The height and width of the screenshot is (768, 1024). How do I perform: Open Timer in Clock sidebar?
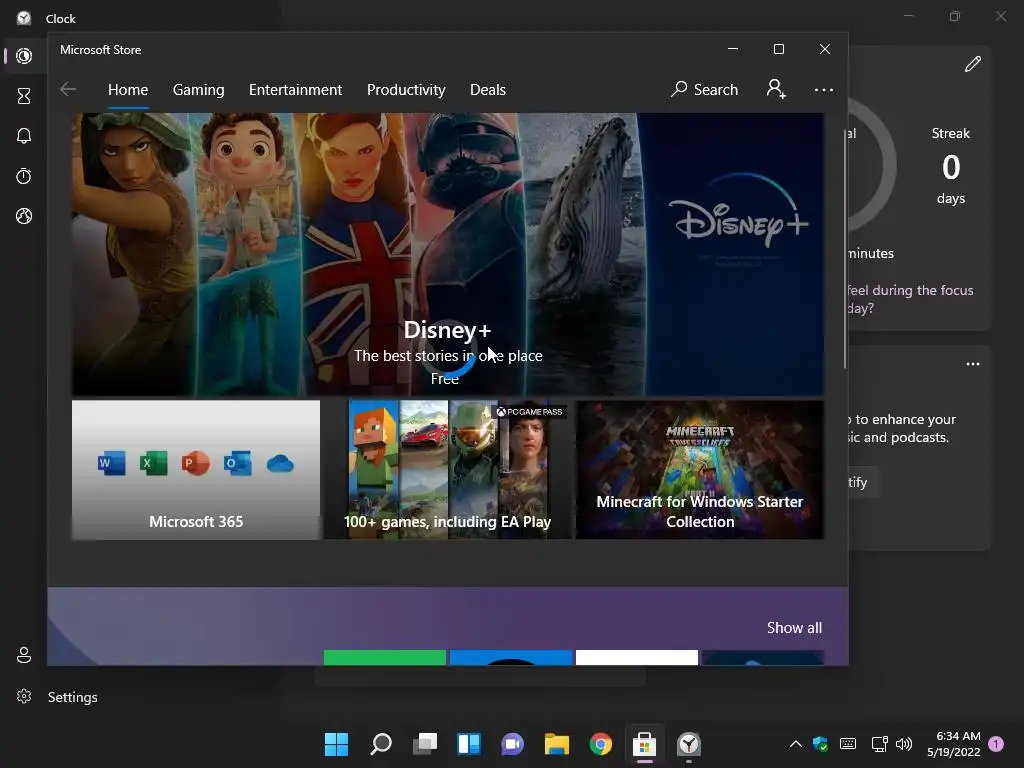pyautogui.click(x=24, y=97)
